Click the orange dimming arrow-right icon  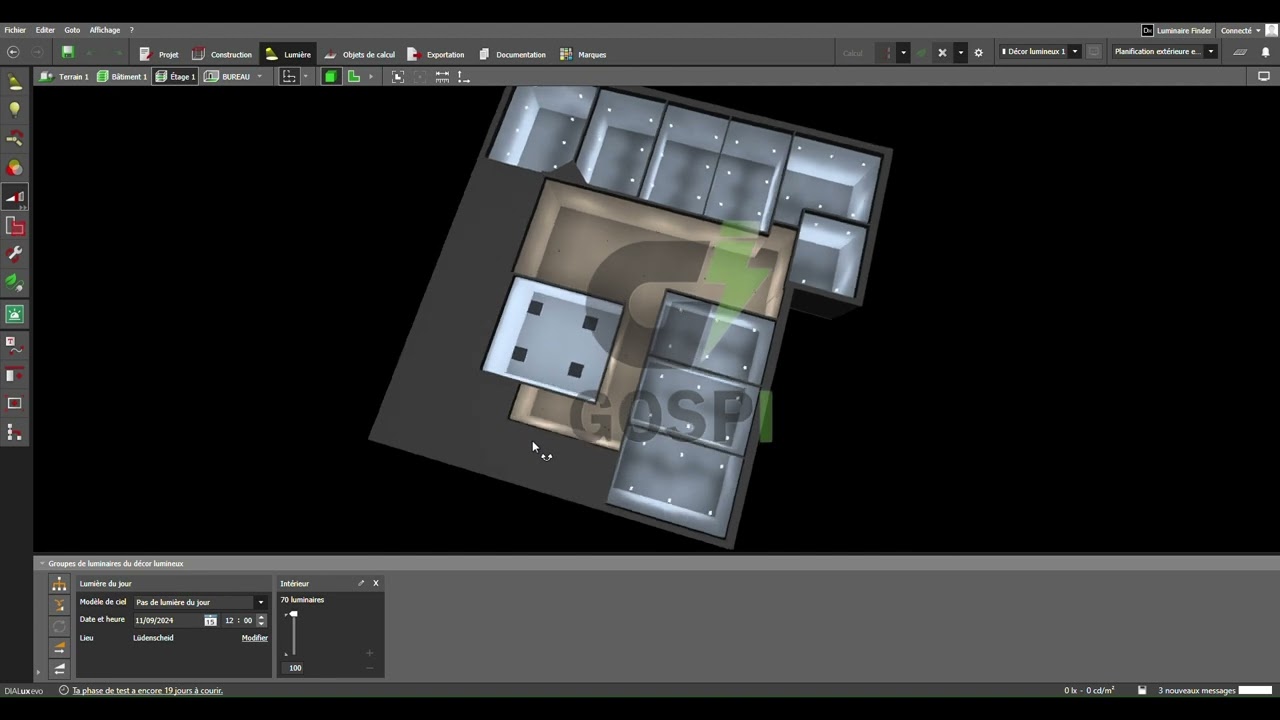tap(59, 648)
